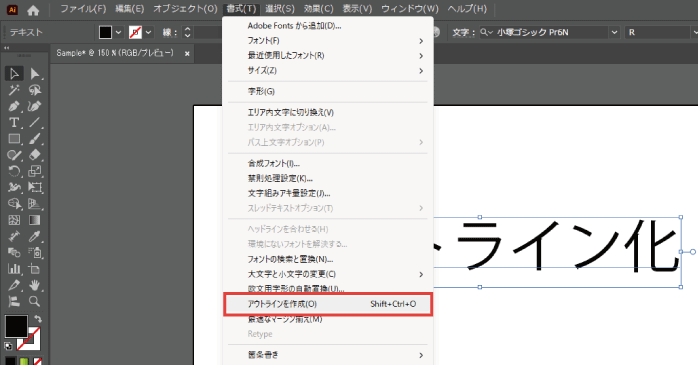Select the Perspective Grid tool
Screen dimensions: 698x365
pos(35,204)
